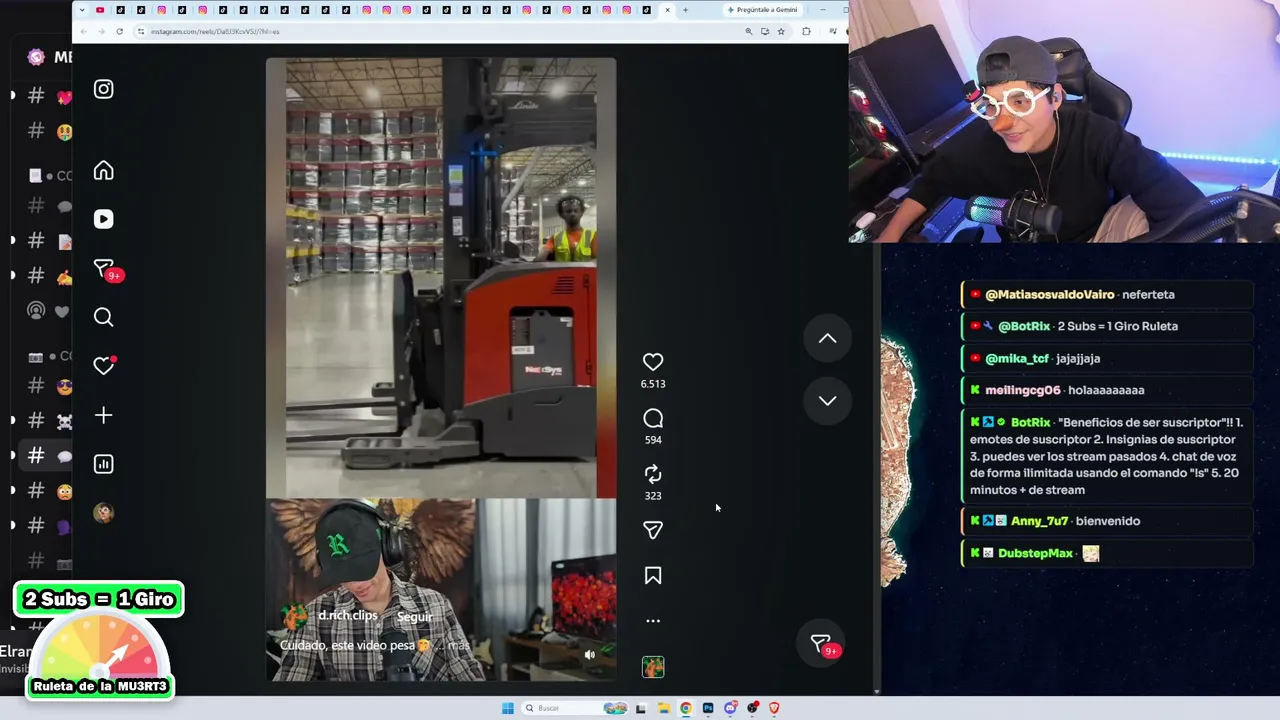Open Brave browser from the taskbar
Image resolution: width=1280 pixels, height=720 pixels.
coord(774,708)
